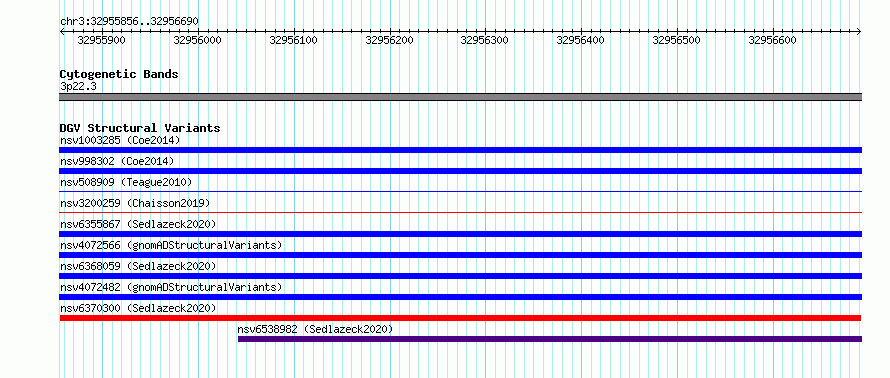Select the blue bar for nsv6355867
This screenshot has height=378, width=890.
461,234
